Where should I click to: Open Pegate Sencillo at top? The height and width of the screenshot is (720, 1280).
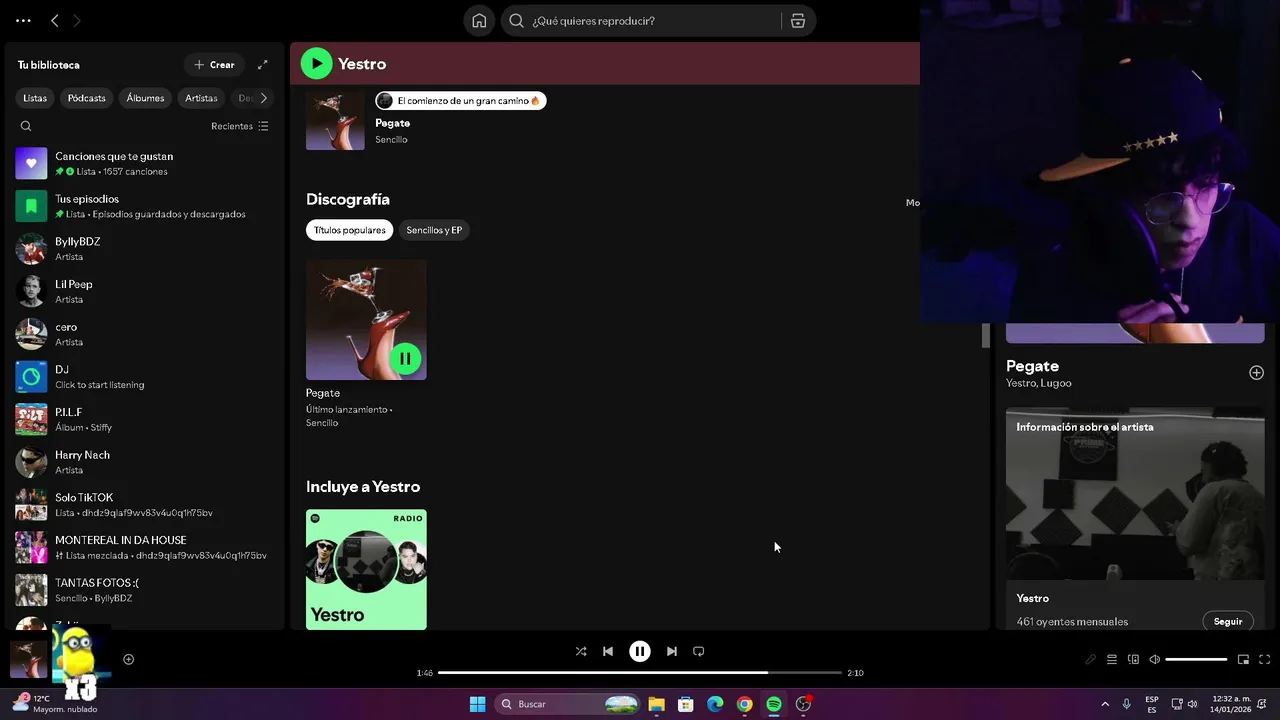393,123
